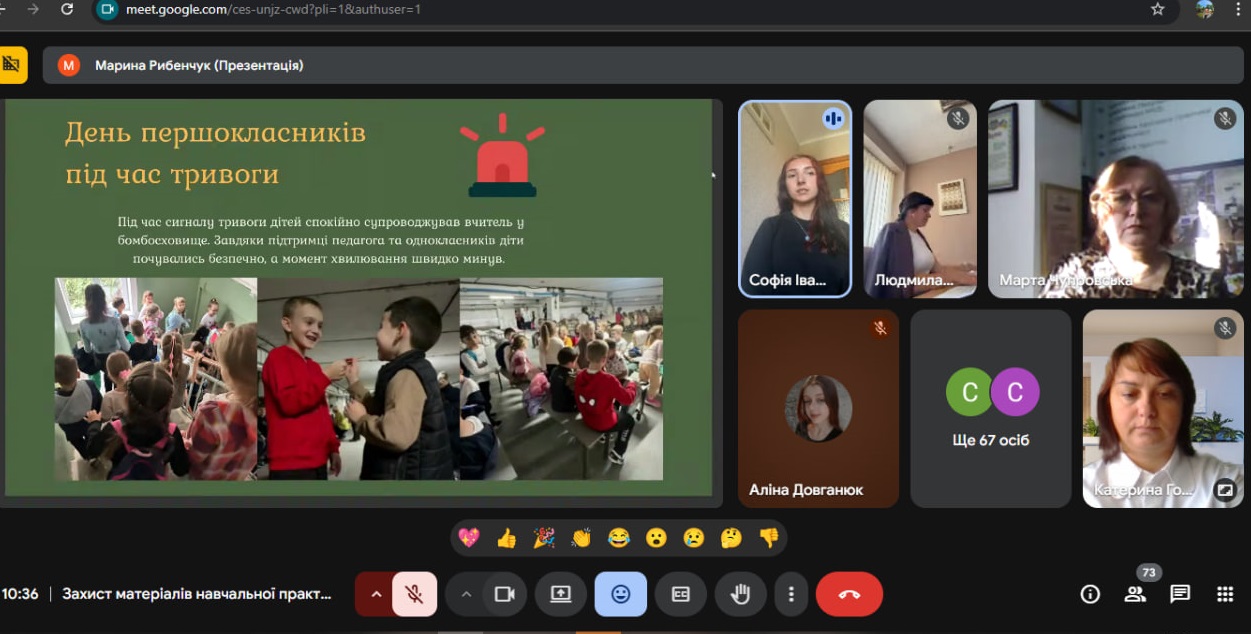This screenshot has height=634, width=1251.
Task: Open the three-dot more options menu
Action: [791, 594]
